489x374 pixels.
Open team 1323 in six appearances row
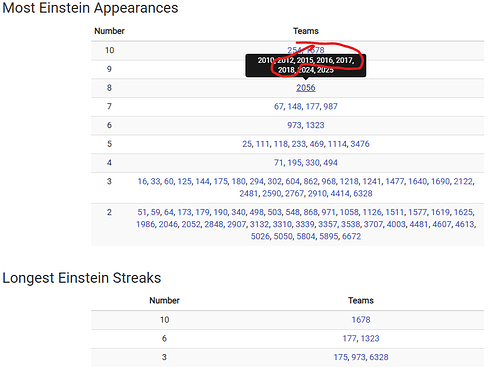pos(315,125)
